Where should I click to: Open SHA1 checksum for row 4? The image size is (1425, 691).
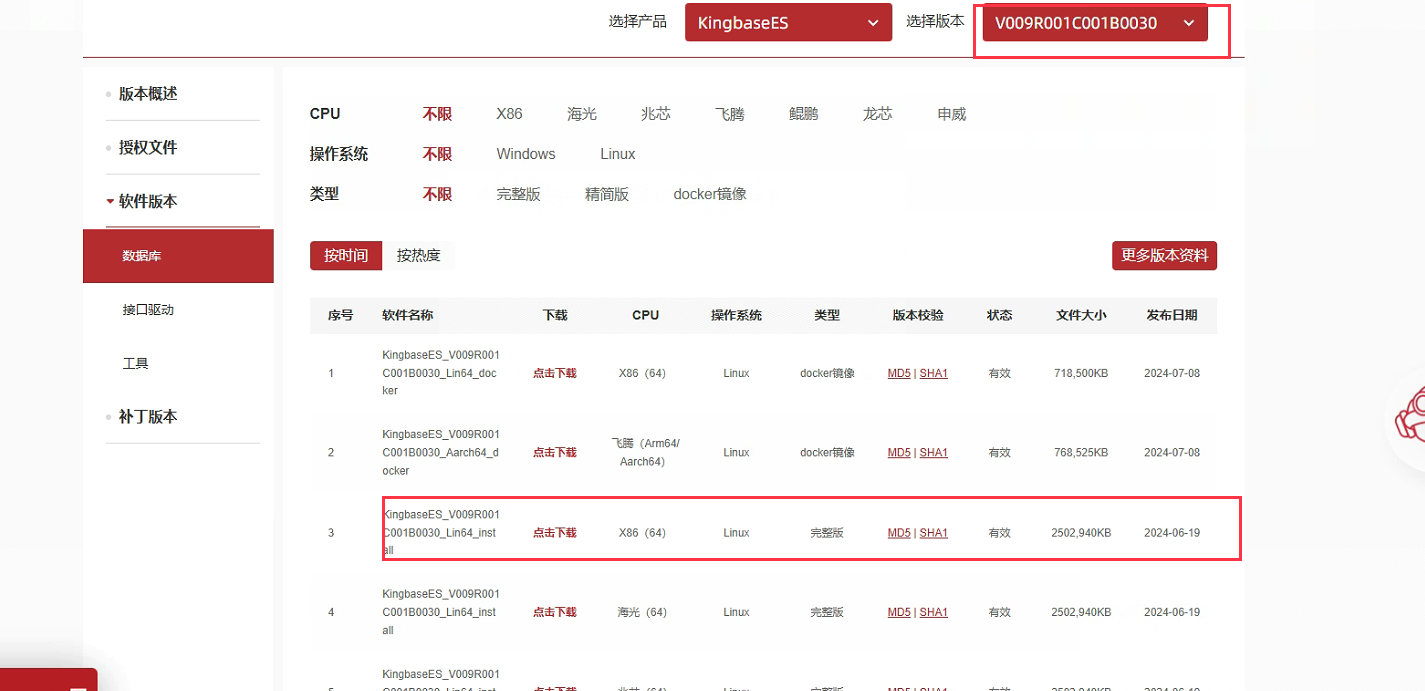click(934, 612)
